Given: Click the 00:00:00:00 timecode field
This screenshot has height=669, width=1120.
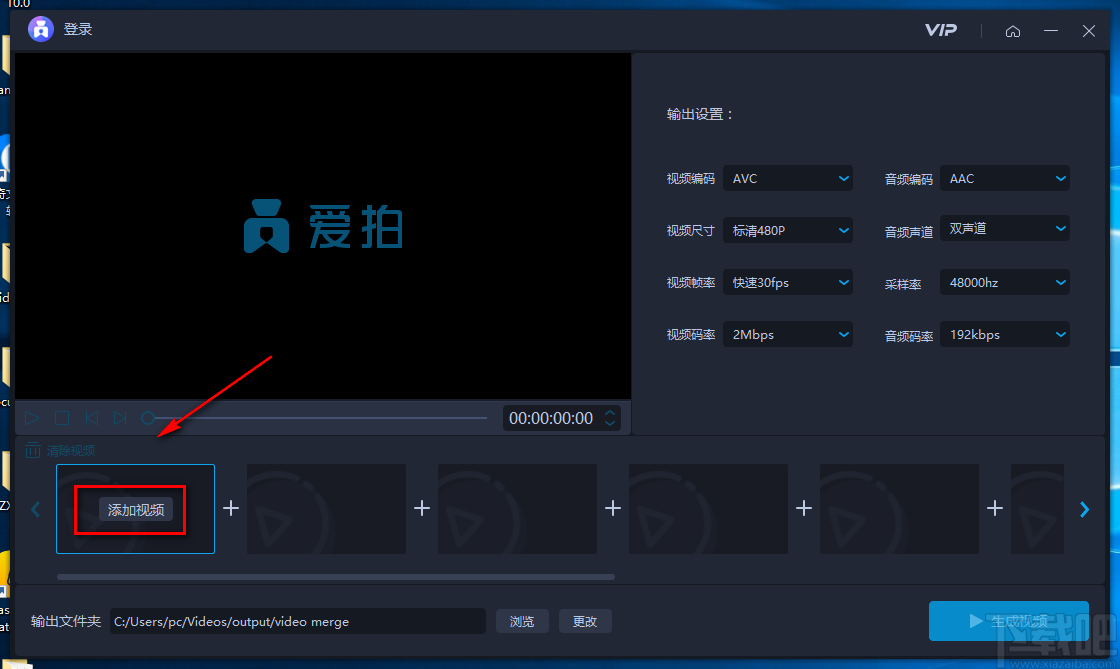Looking at the screenshot, I should pyautogui.click(x=551, y=418).
